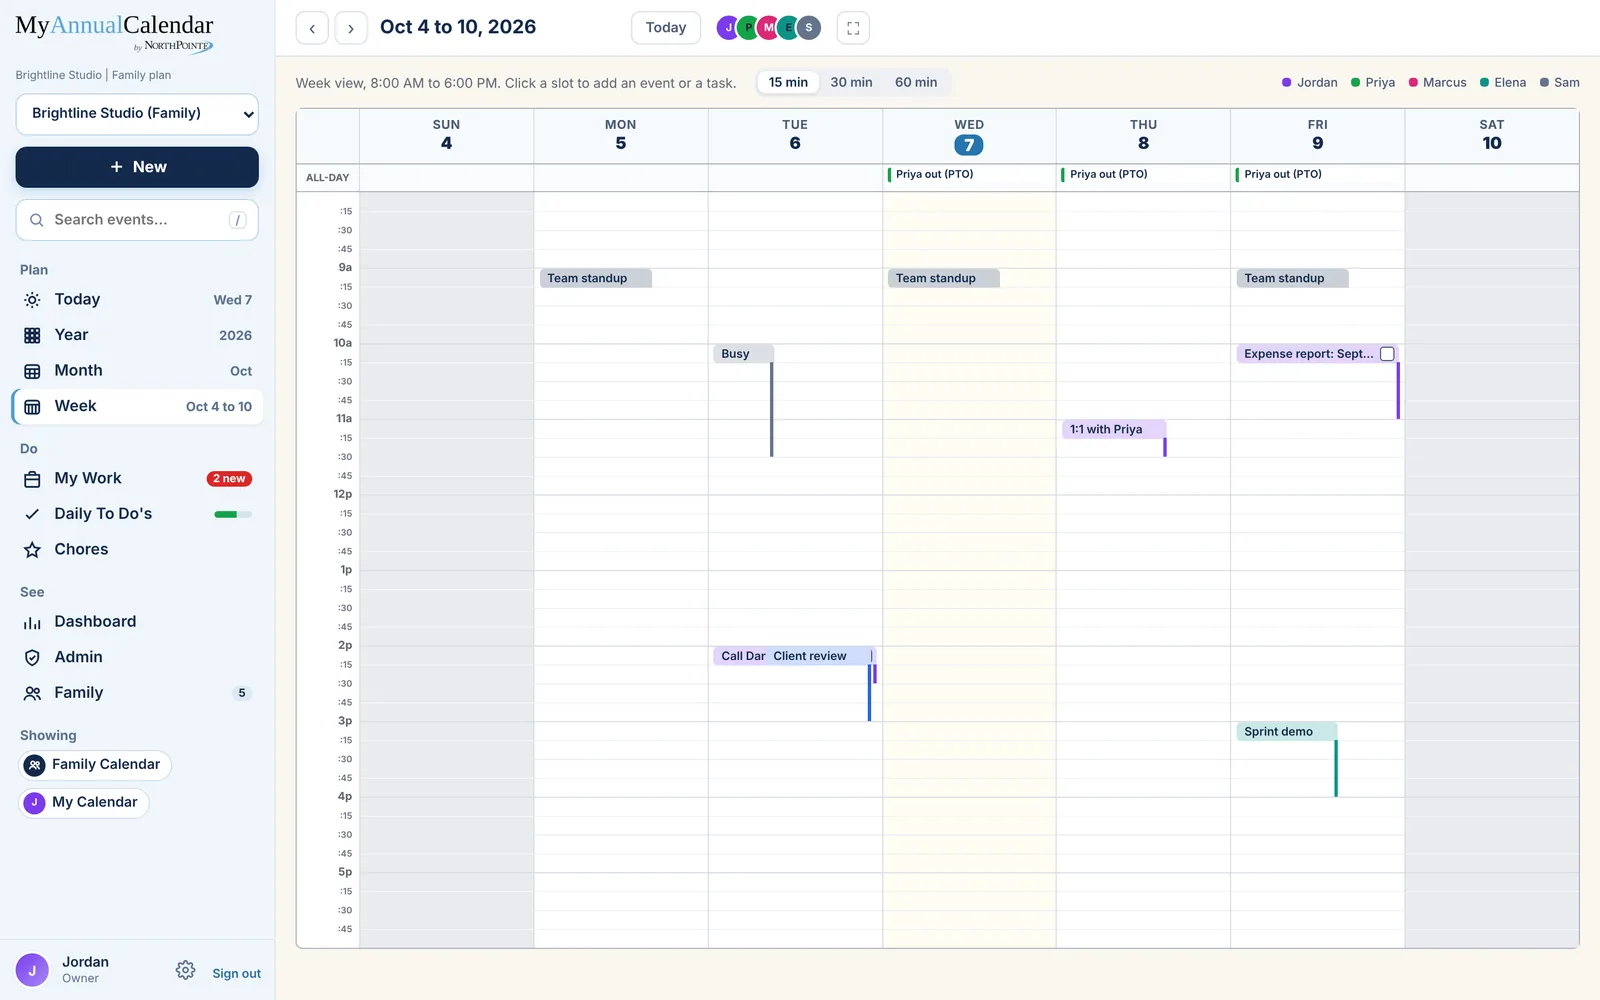1600x1000 pixels.
Task: Jump to Today button in header
Action: [x=666, y=28]
